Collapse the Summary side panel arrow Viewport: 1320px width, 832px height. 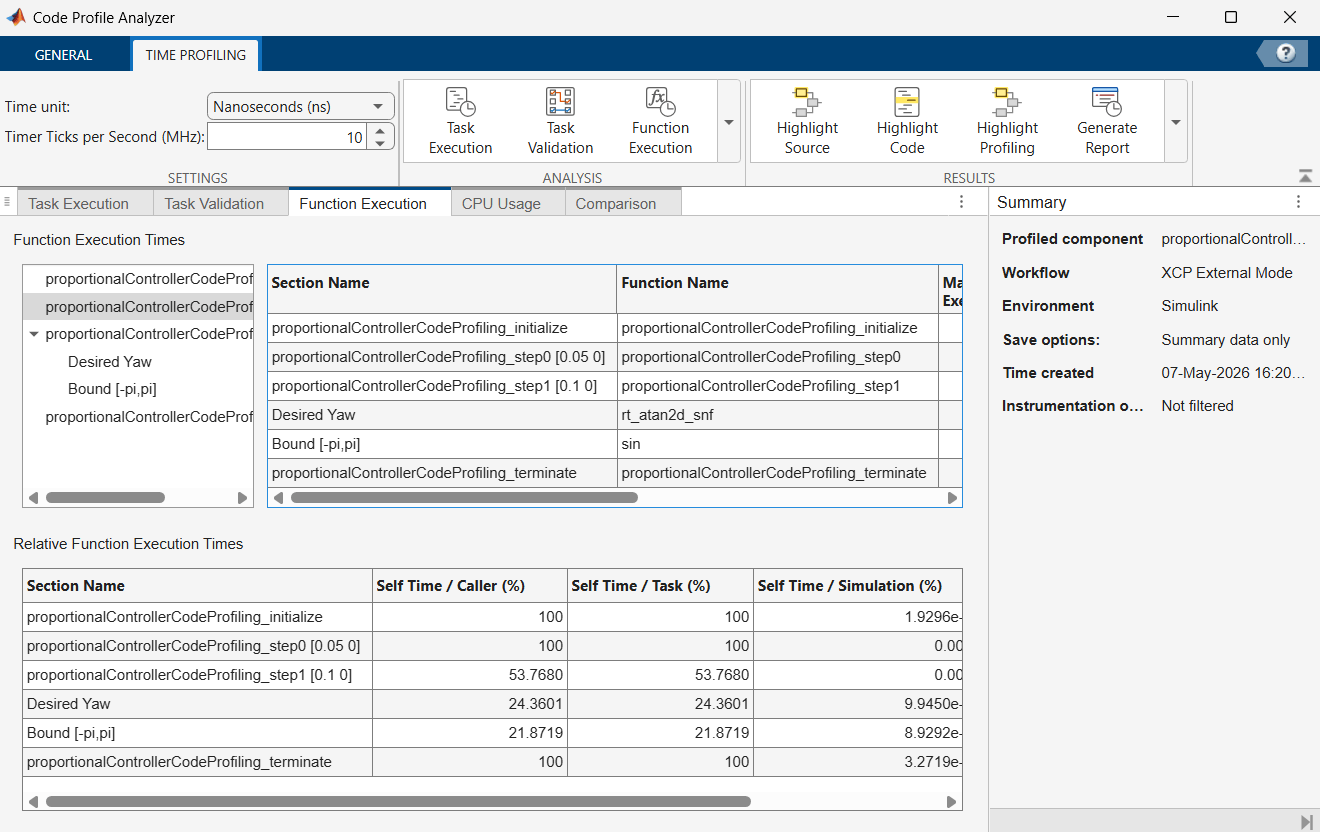point(1306,821)
